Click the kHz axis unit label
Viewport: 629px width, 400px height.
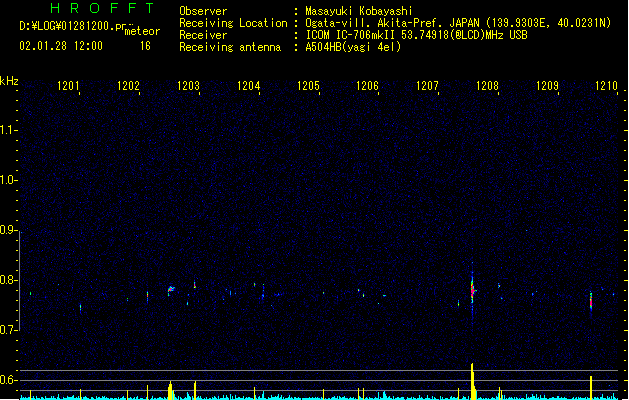pyautogui.click(x=9, y=81)
